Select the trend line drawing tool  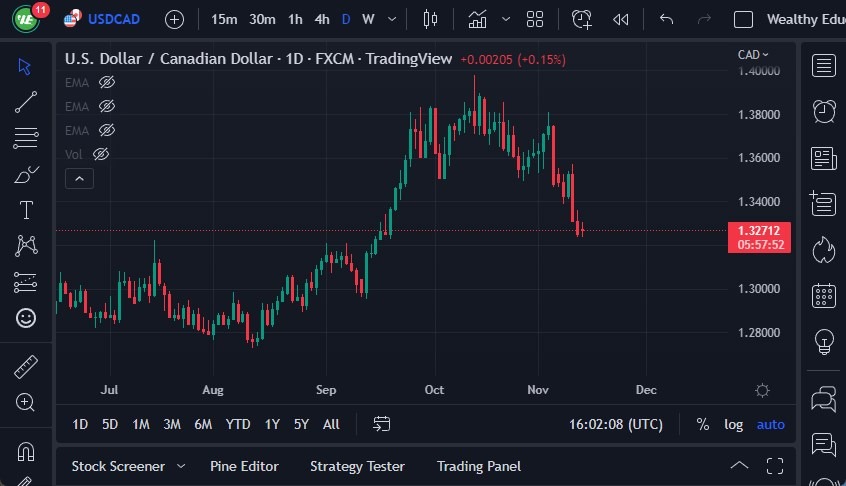(x=25, y=102)
